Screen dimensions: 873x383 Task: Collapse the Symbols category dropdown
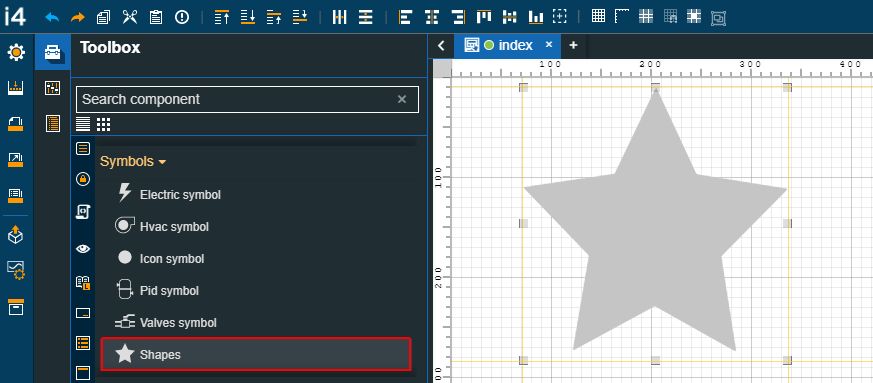[133, 161]
